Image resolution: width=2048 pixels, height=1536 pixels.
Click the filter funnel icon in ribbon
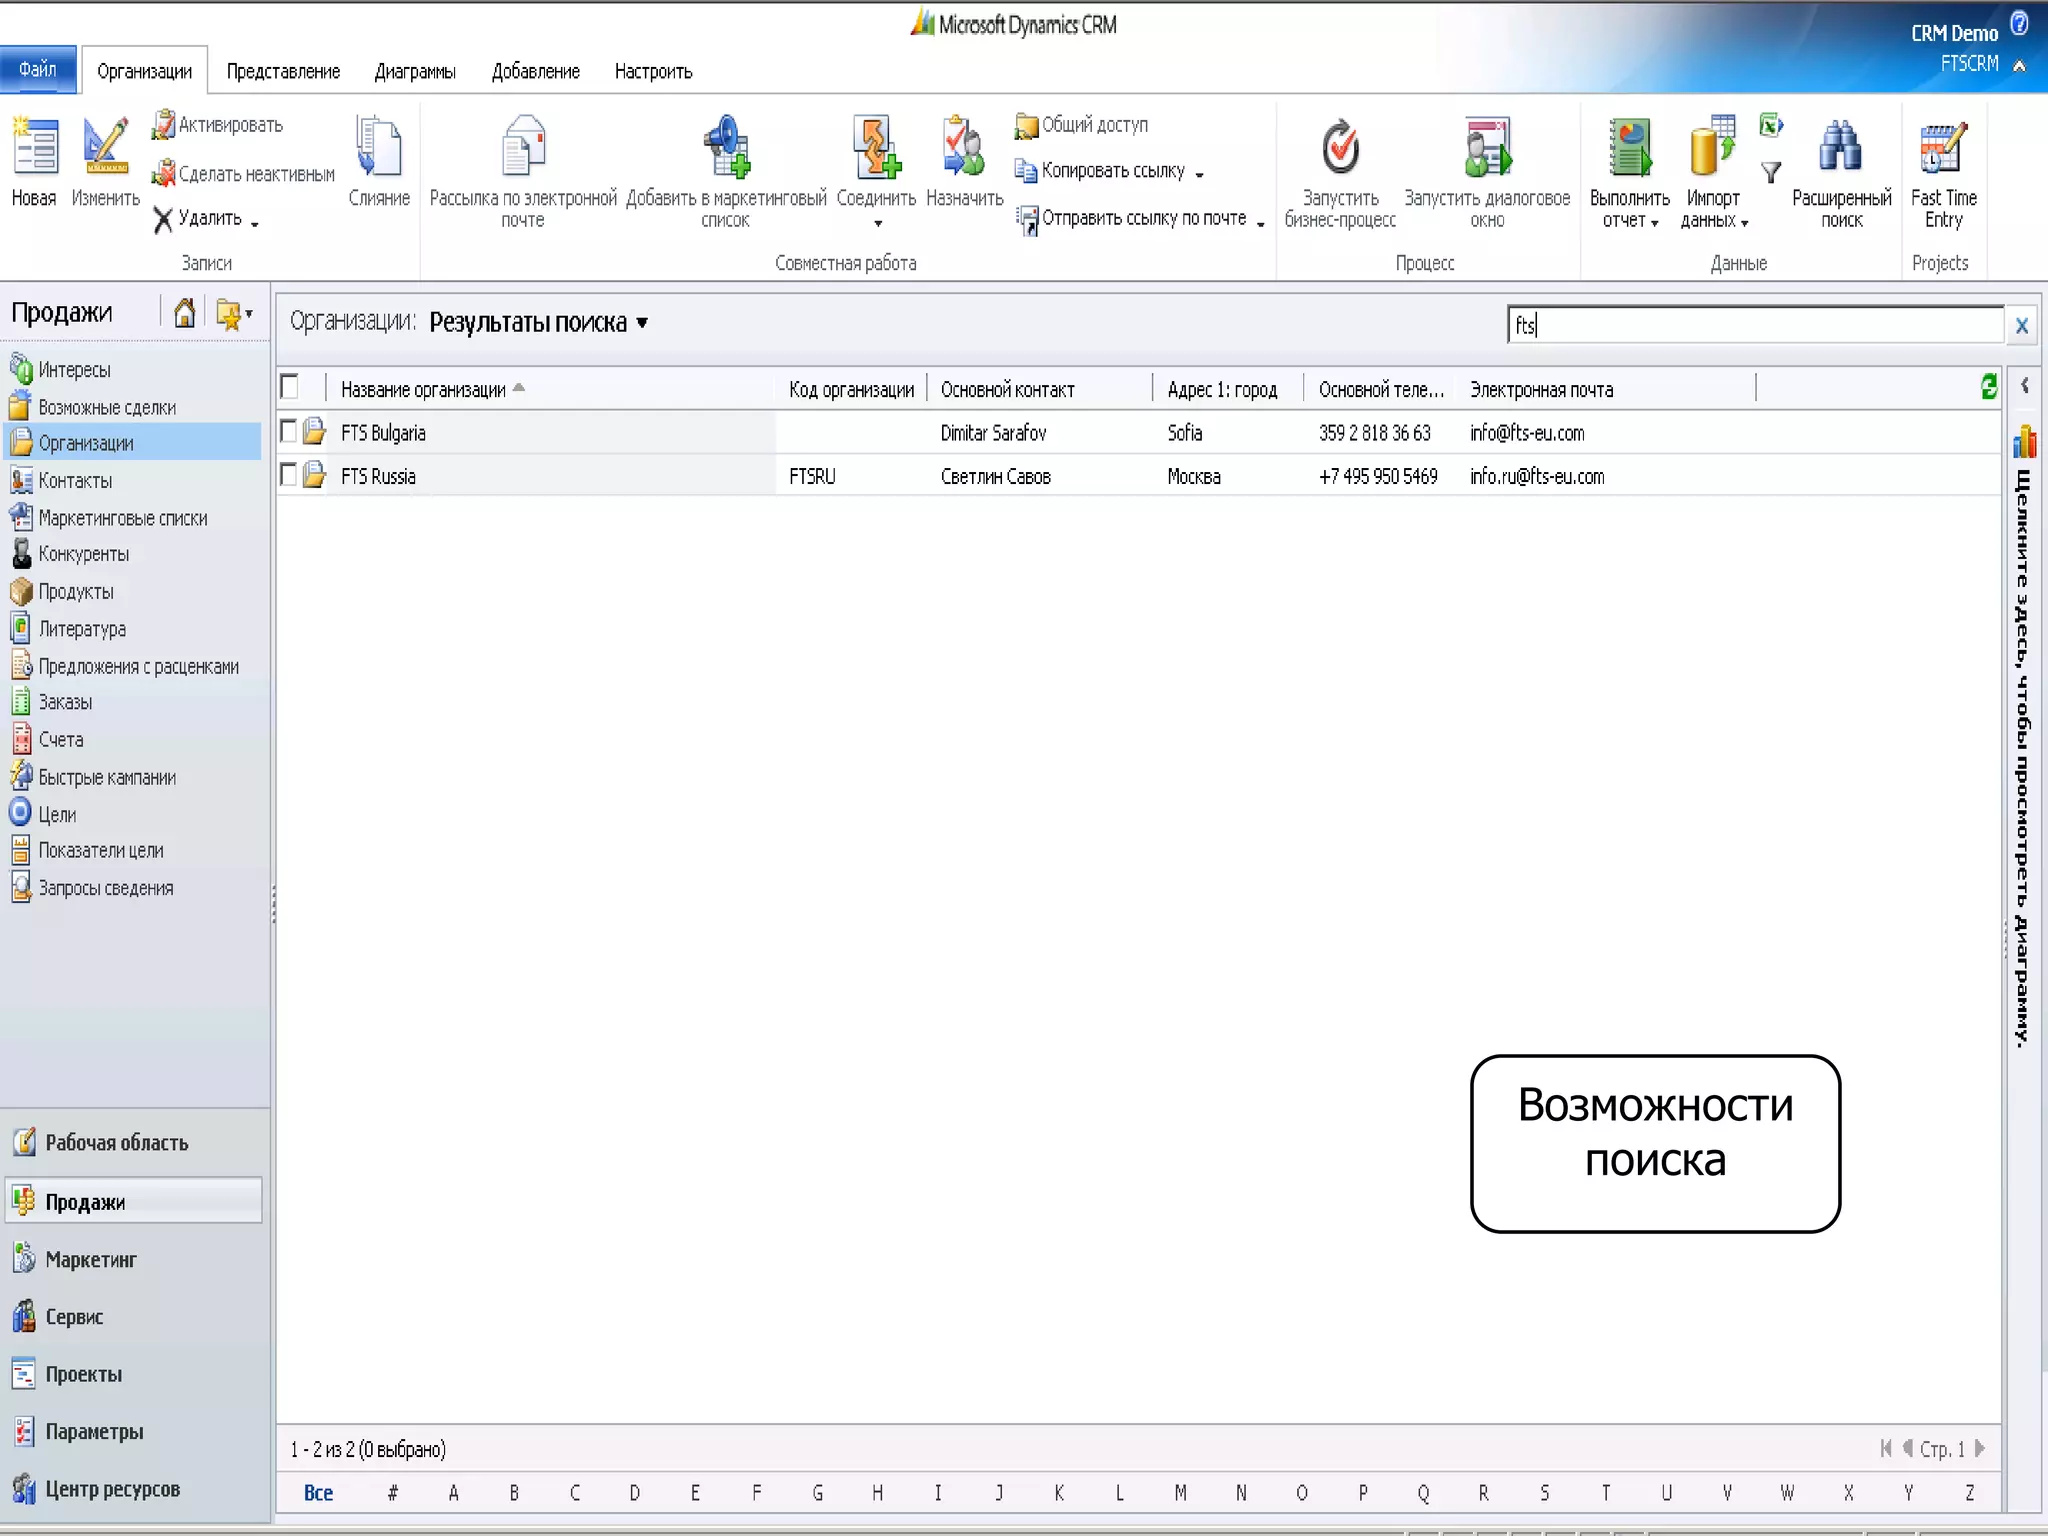tap(1770, 173)
